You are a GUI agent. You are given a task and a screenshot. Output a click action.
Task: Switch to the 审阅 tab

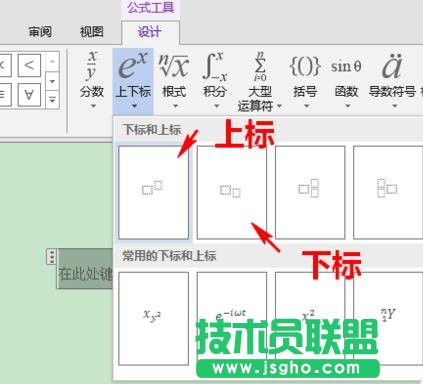pos(40,32)
